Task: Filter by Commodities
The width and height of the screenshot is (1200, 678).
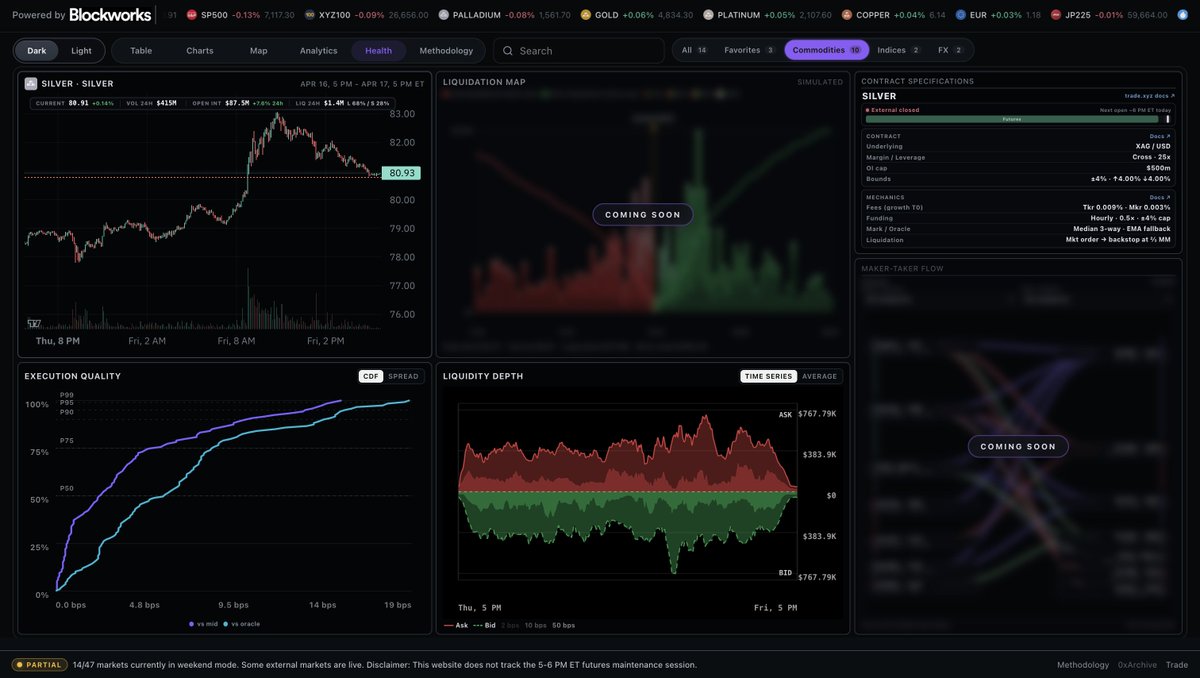Action: pyautogui.click(x=826, y=50)
